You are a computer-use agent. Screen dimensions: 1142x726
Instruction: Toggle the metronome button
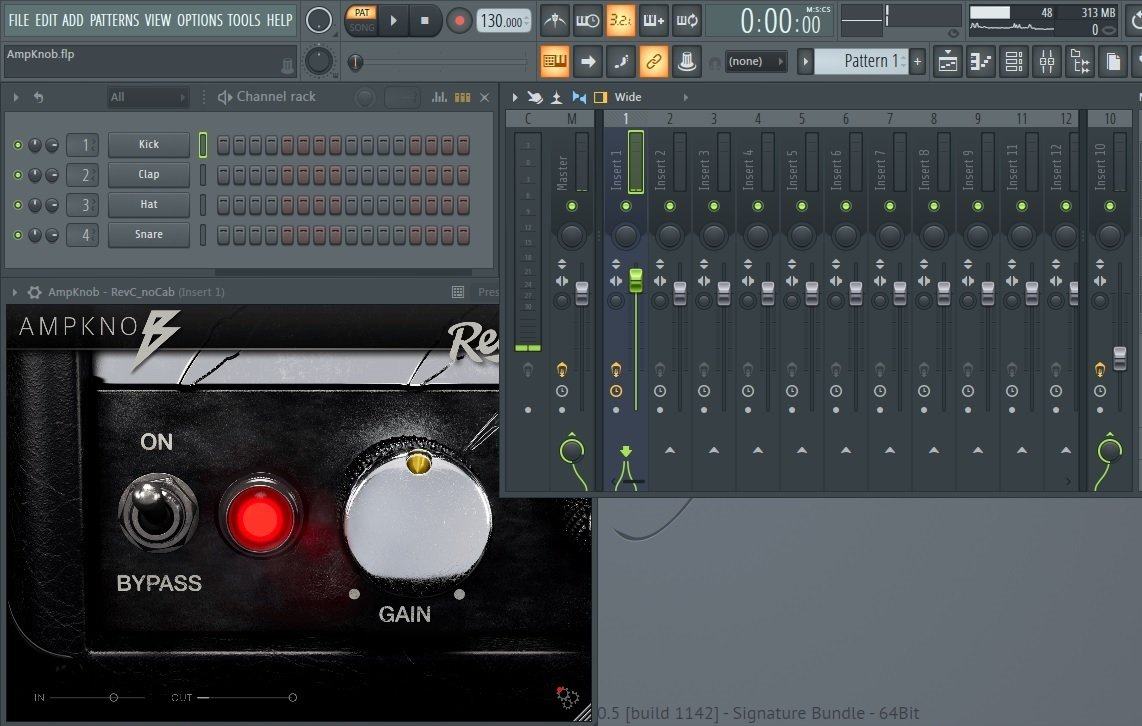click(555, 21)
